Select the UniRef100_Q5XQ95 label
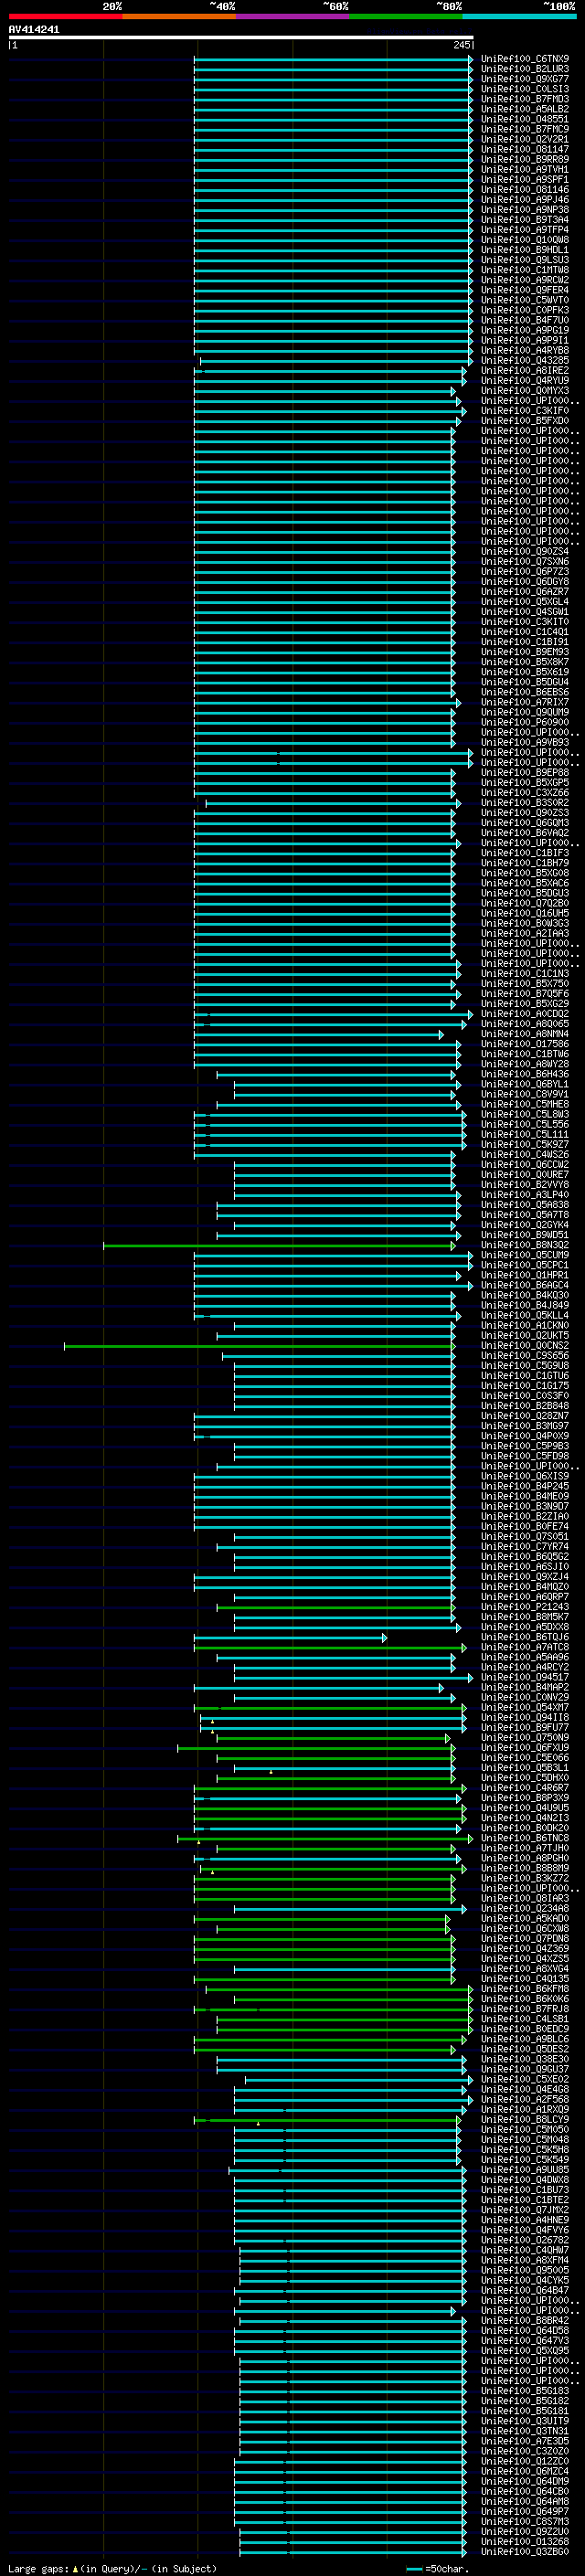Screen dimensions: 585x2576 tap(525, 2350)
